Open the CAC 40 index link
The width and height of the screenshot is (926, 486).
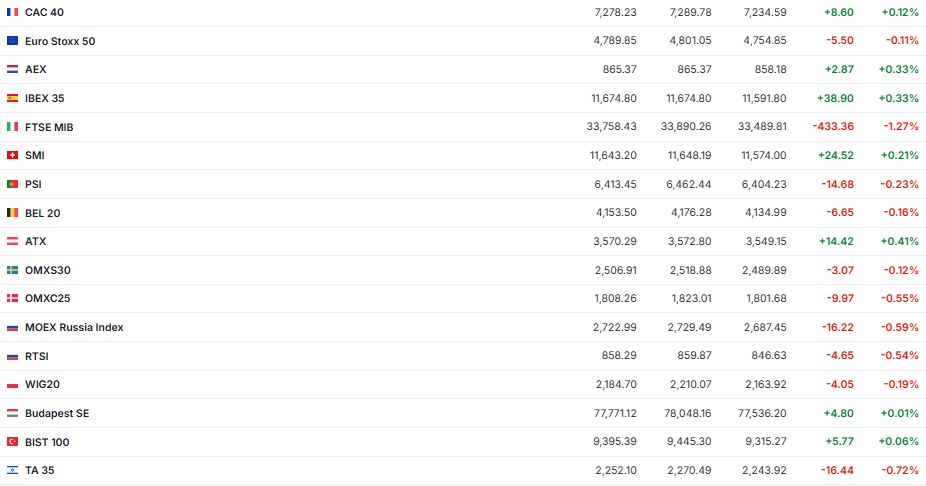click(x=44, y=12)
